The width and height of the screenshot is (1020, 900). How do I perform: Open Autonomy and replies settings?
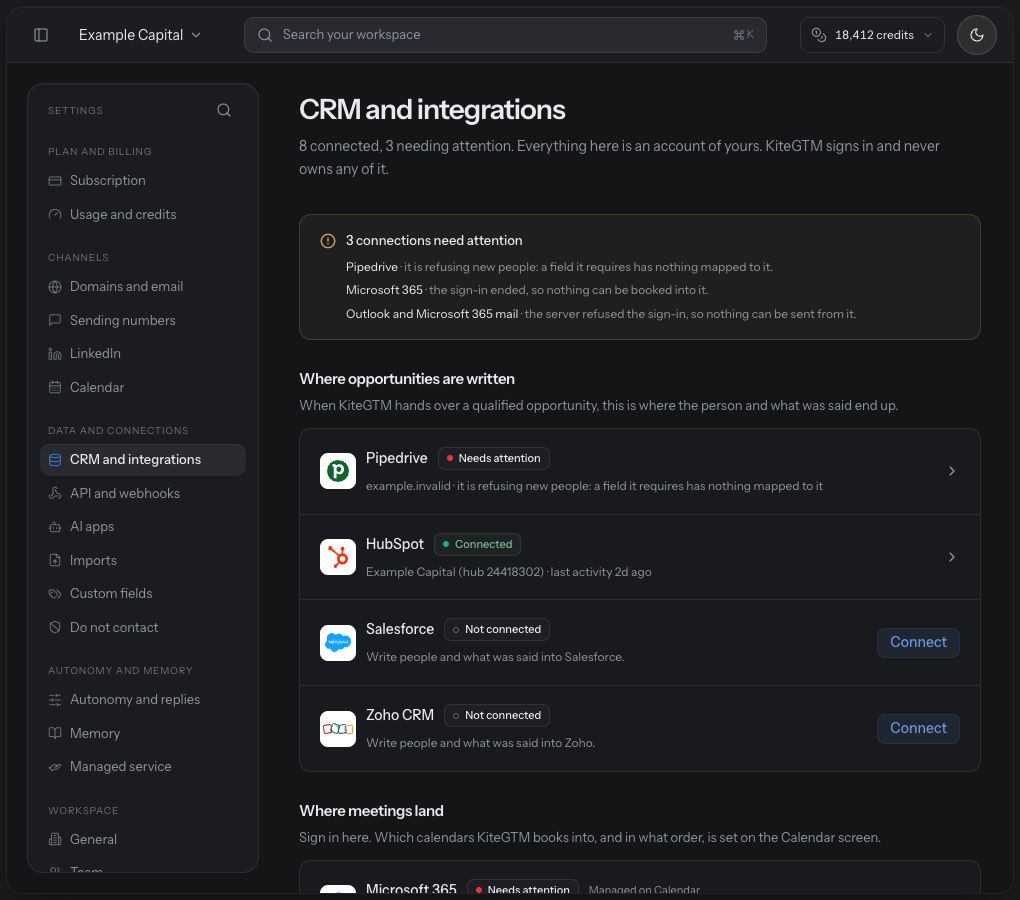(142, 699)
